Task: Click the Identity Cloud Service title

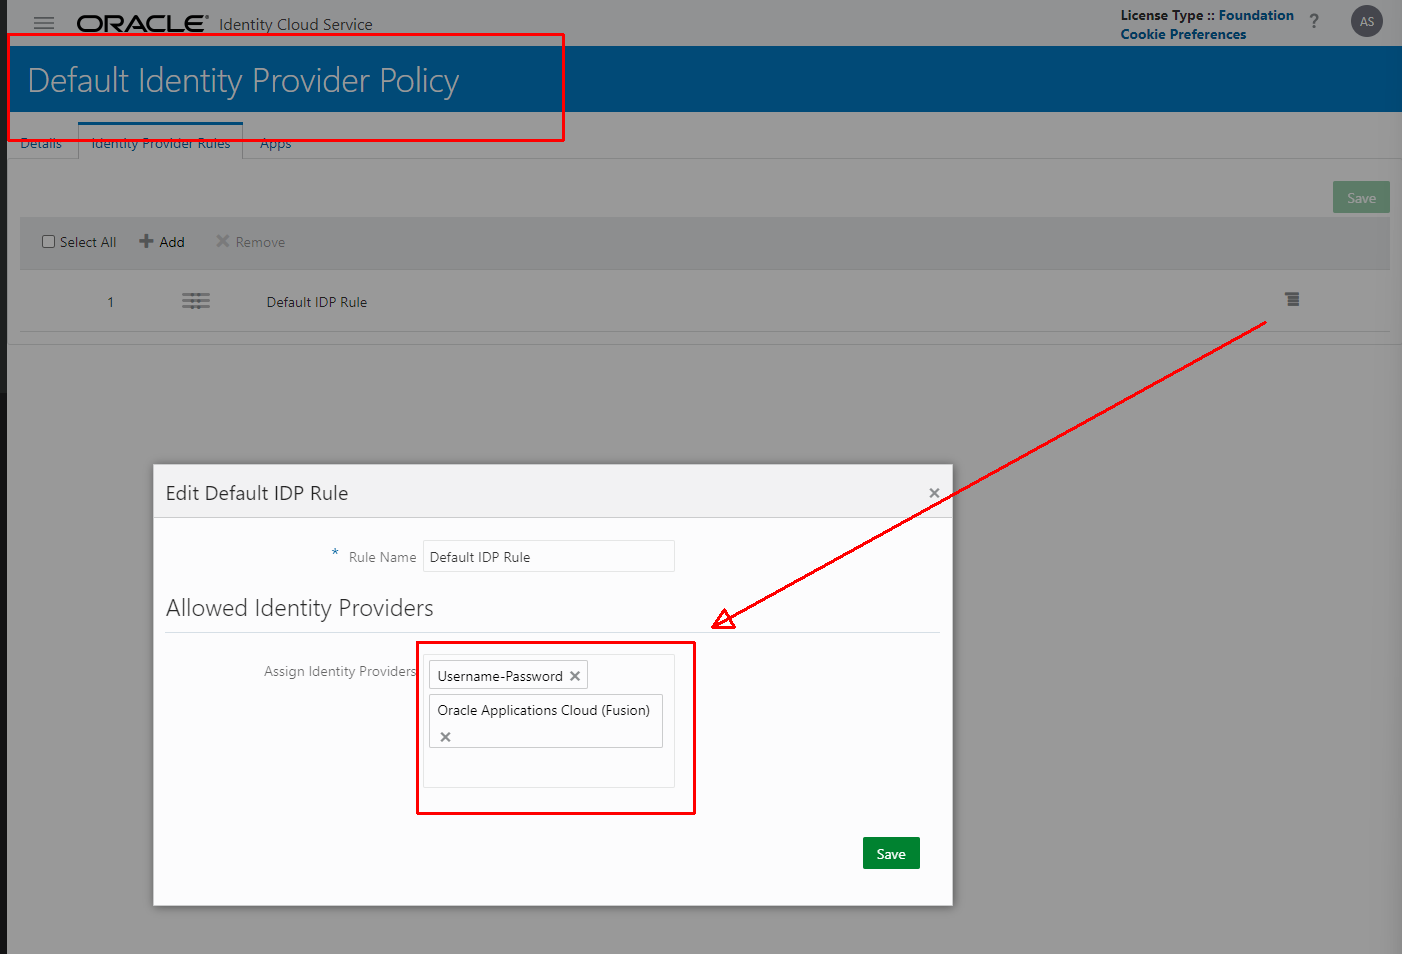Action: point(296,24)
